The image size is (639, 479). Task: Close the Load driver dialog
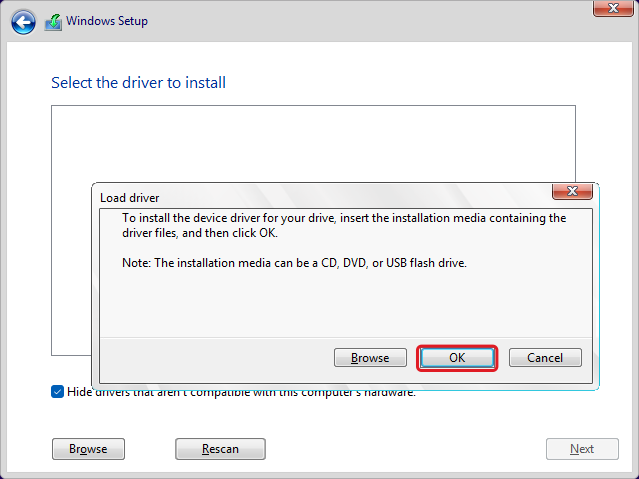(x=572, y=191)
